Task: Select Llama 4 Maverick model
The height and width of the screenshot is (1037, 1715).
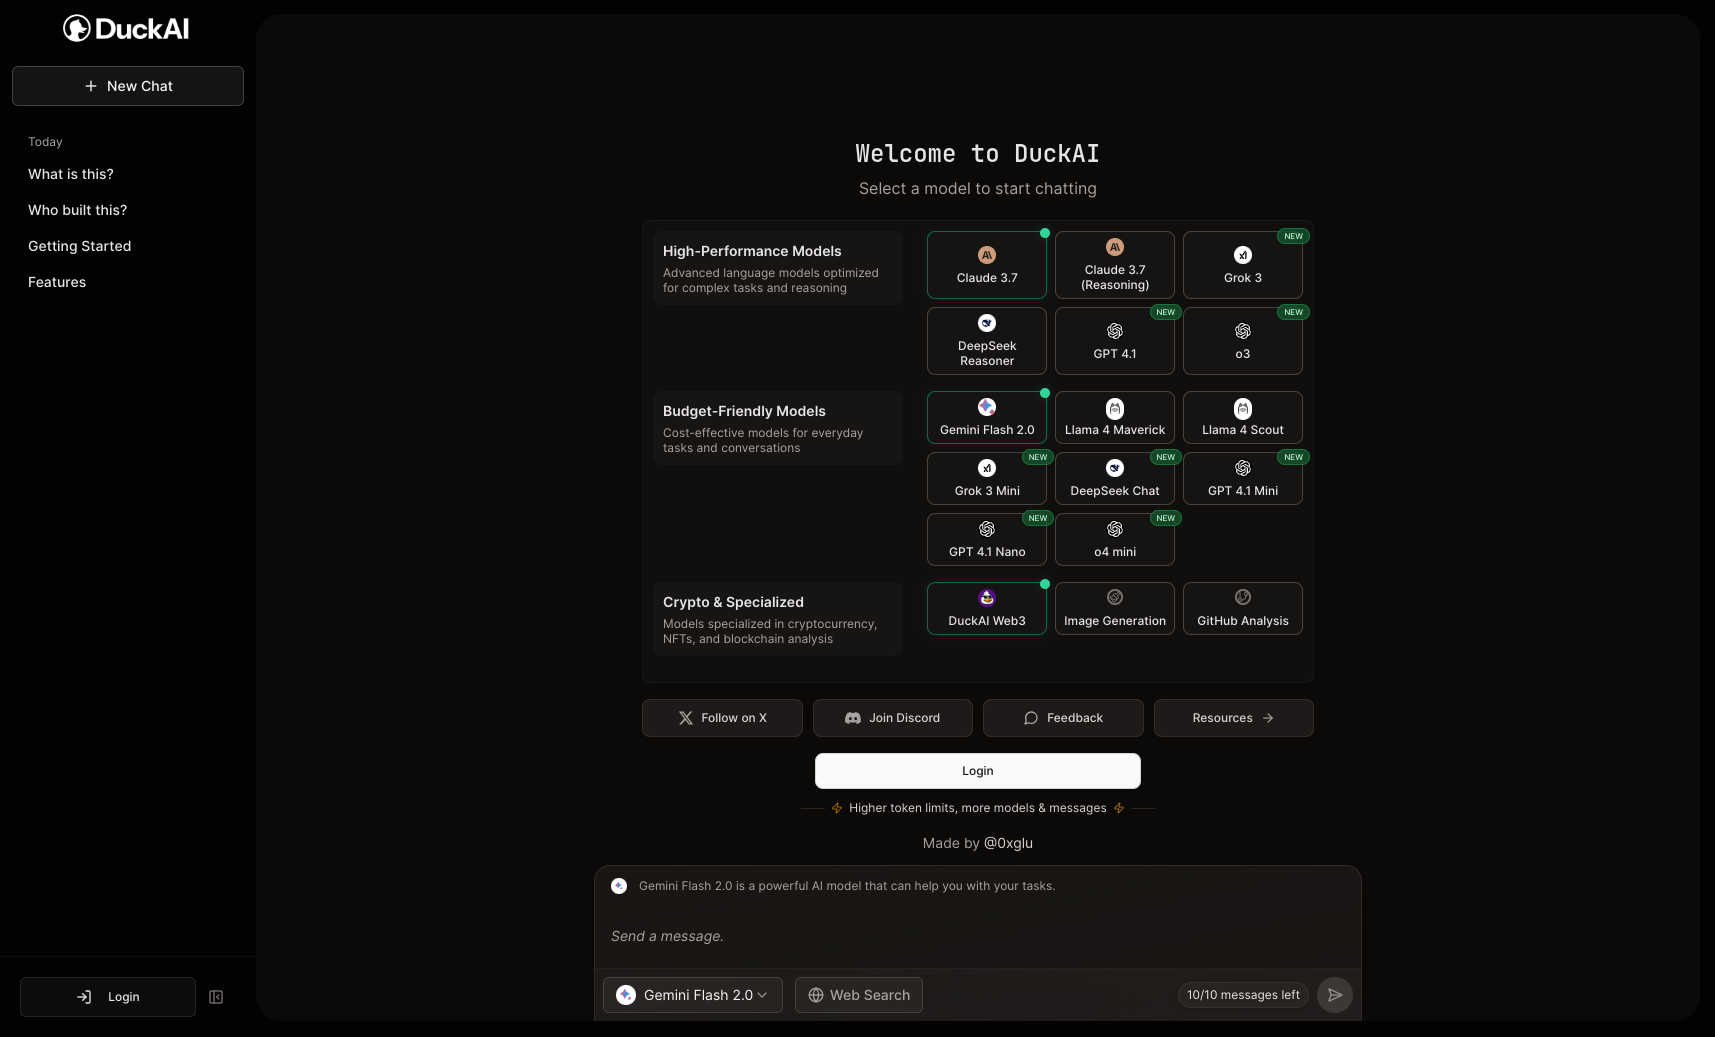Action: click(x=1115, y=417)
